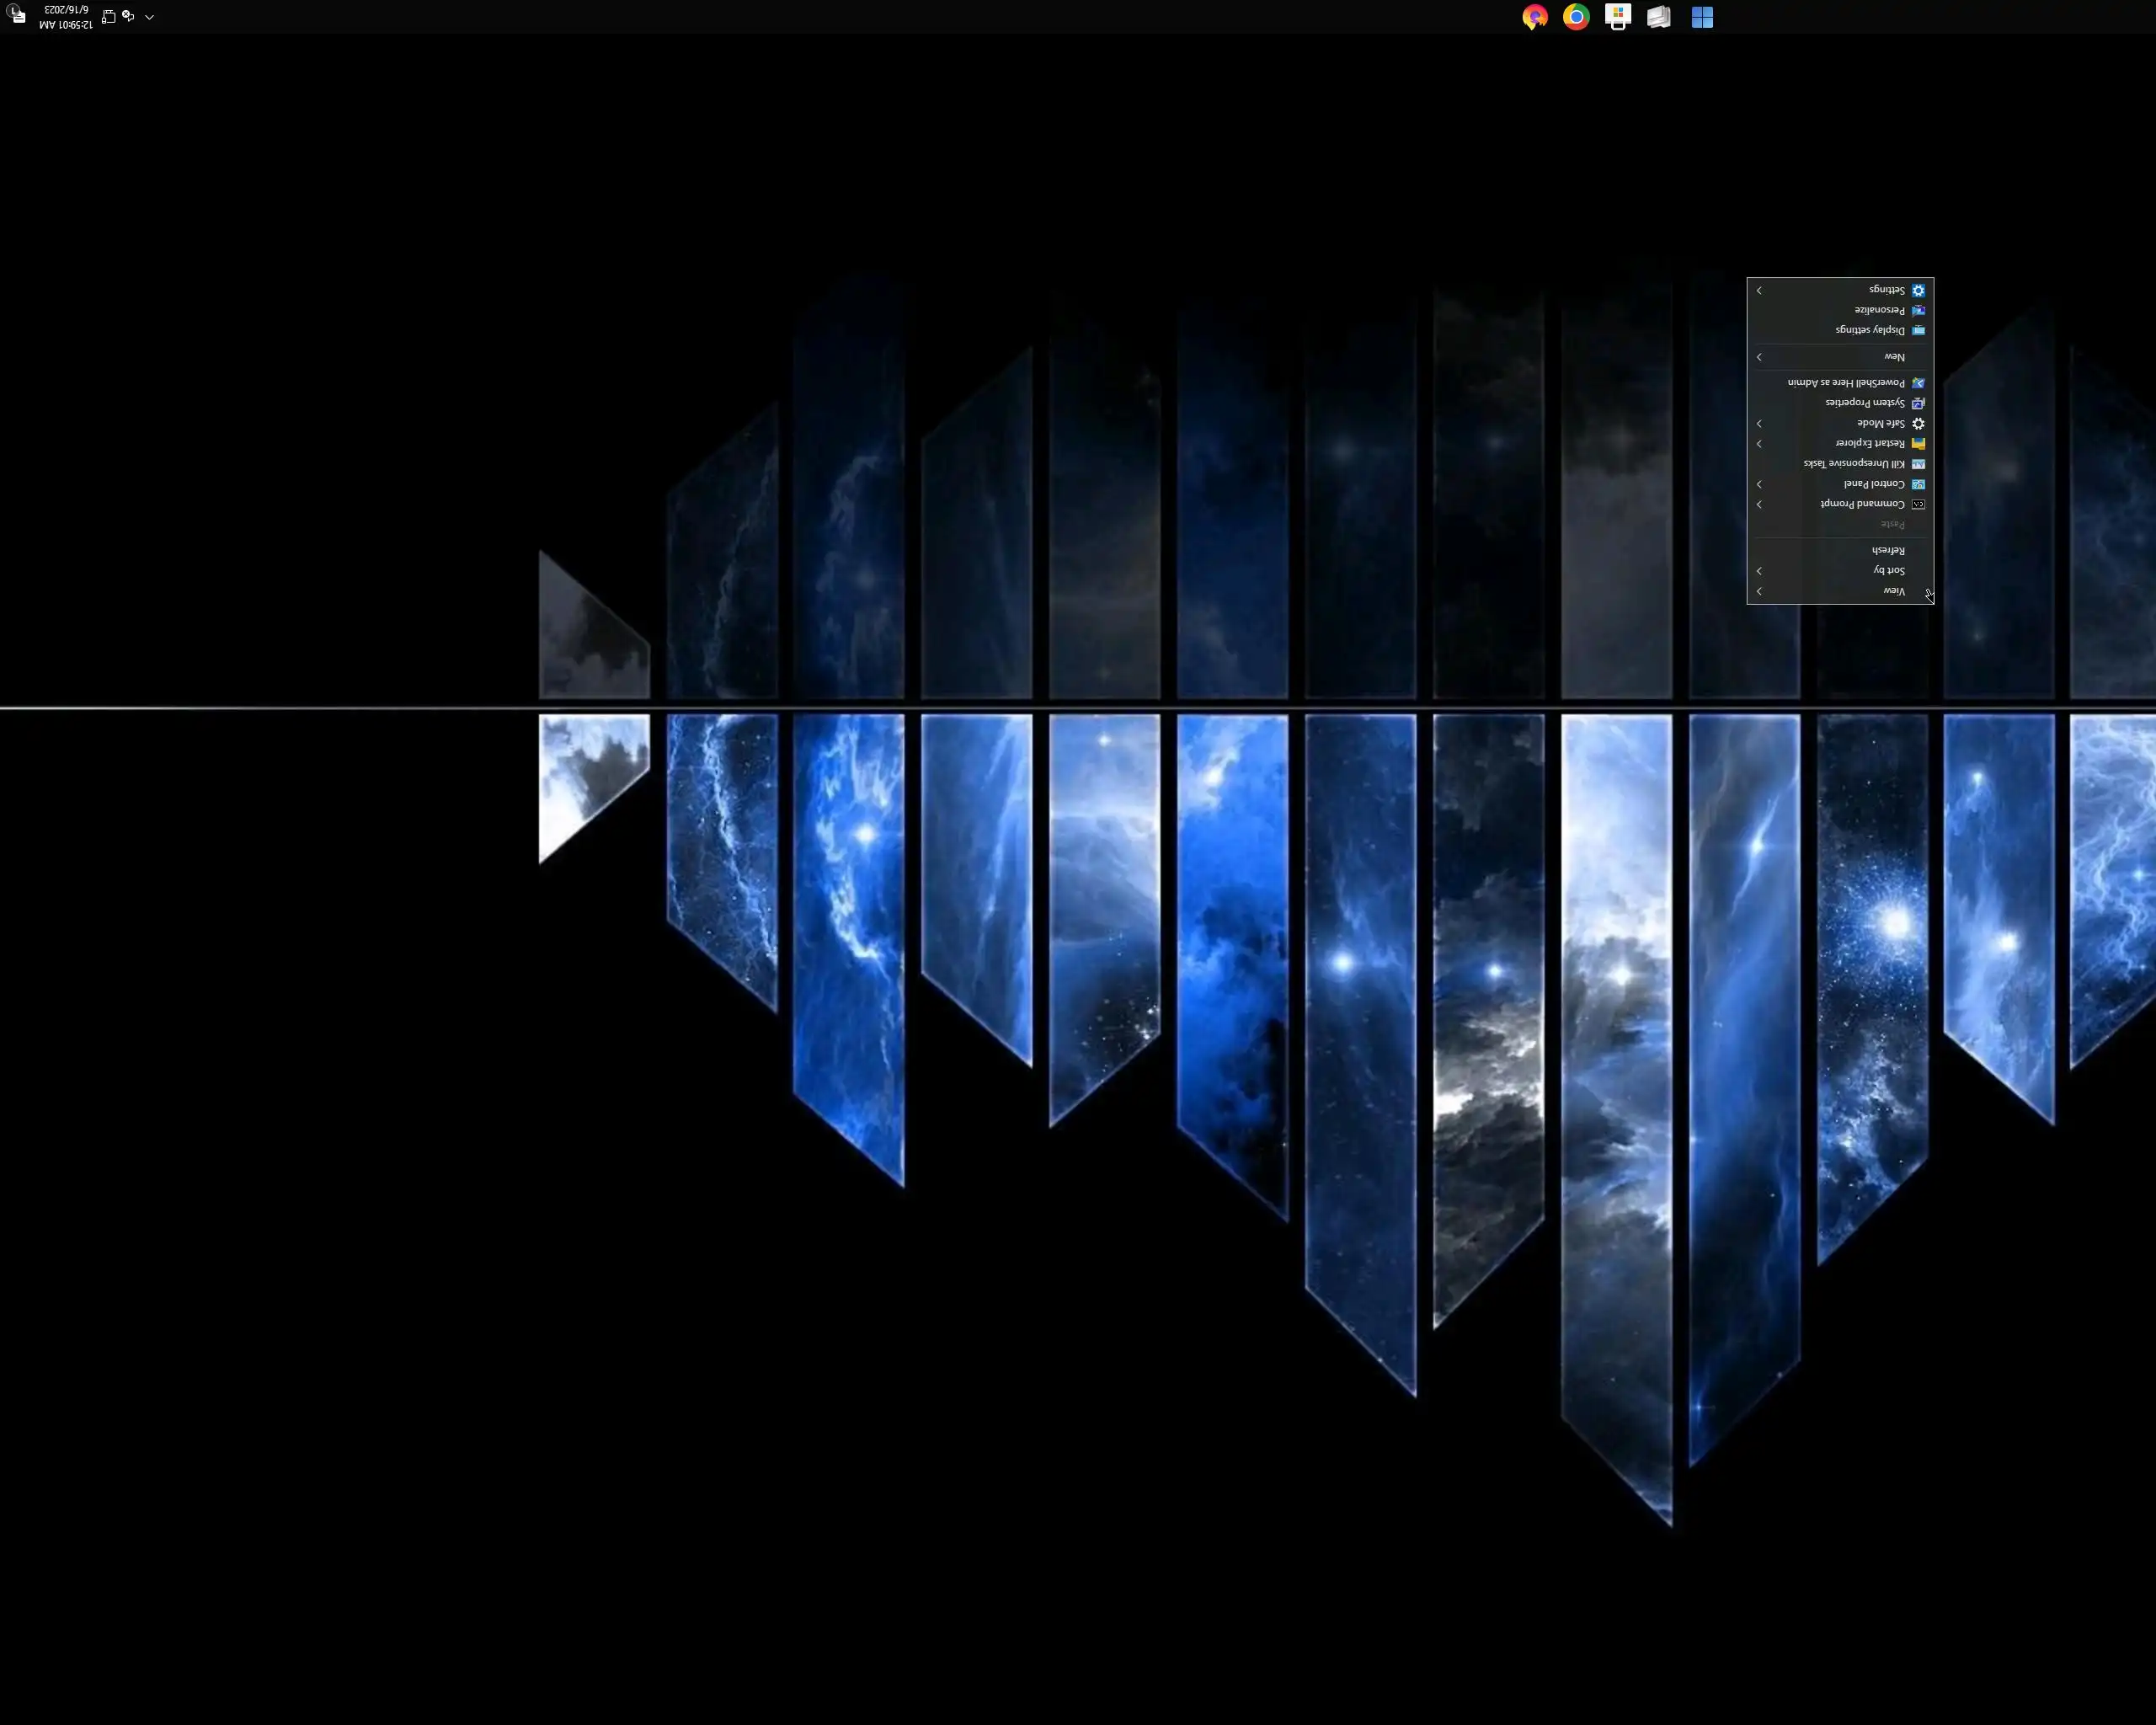2156x1725 pixels.
Task: Expand the hidden tray icons chevron
Action: 149,16
